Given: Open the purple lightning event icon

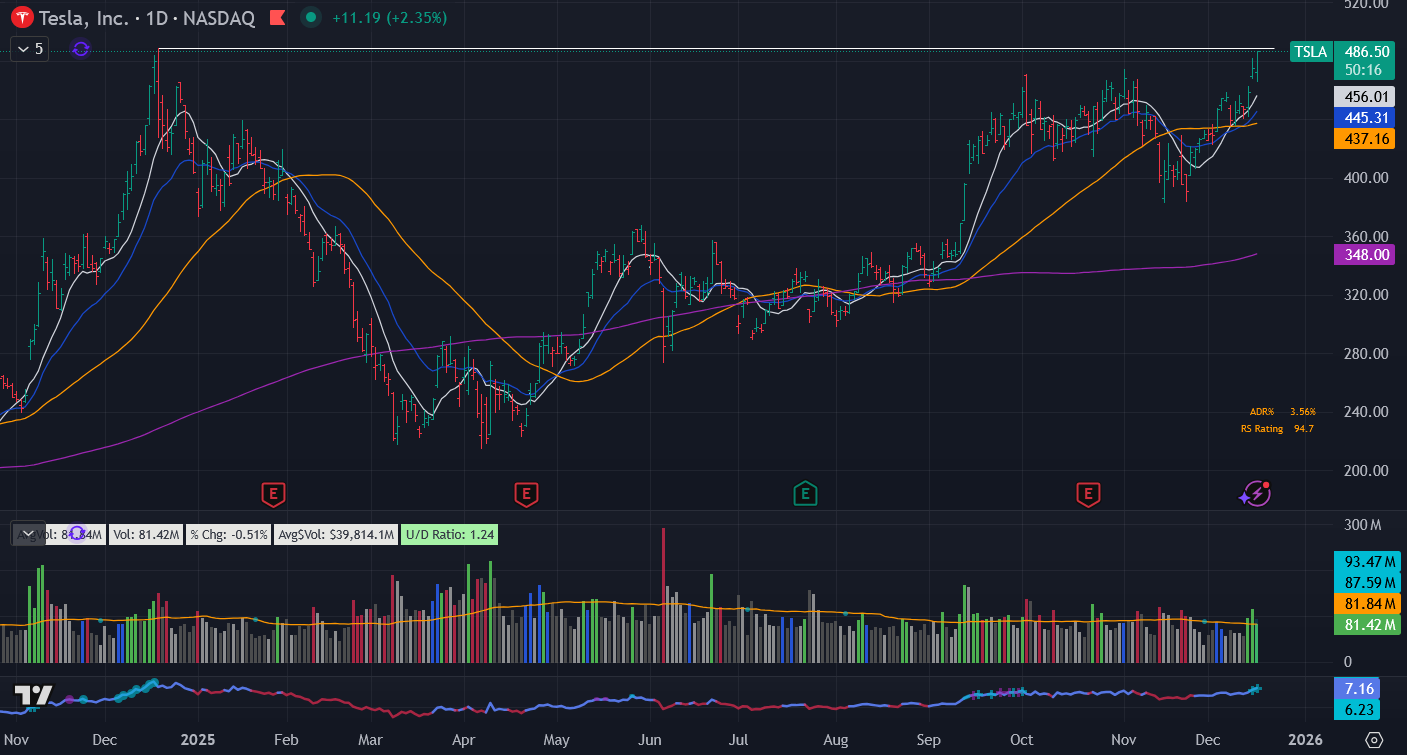Looking at the screenshot, I should (1254, 493).
